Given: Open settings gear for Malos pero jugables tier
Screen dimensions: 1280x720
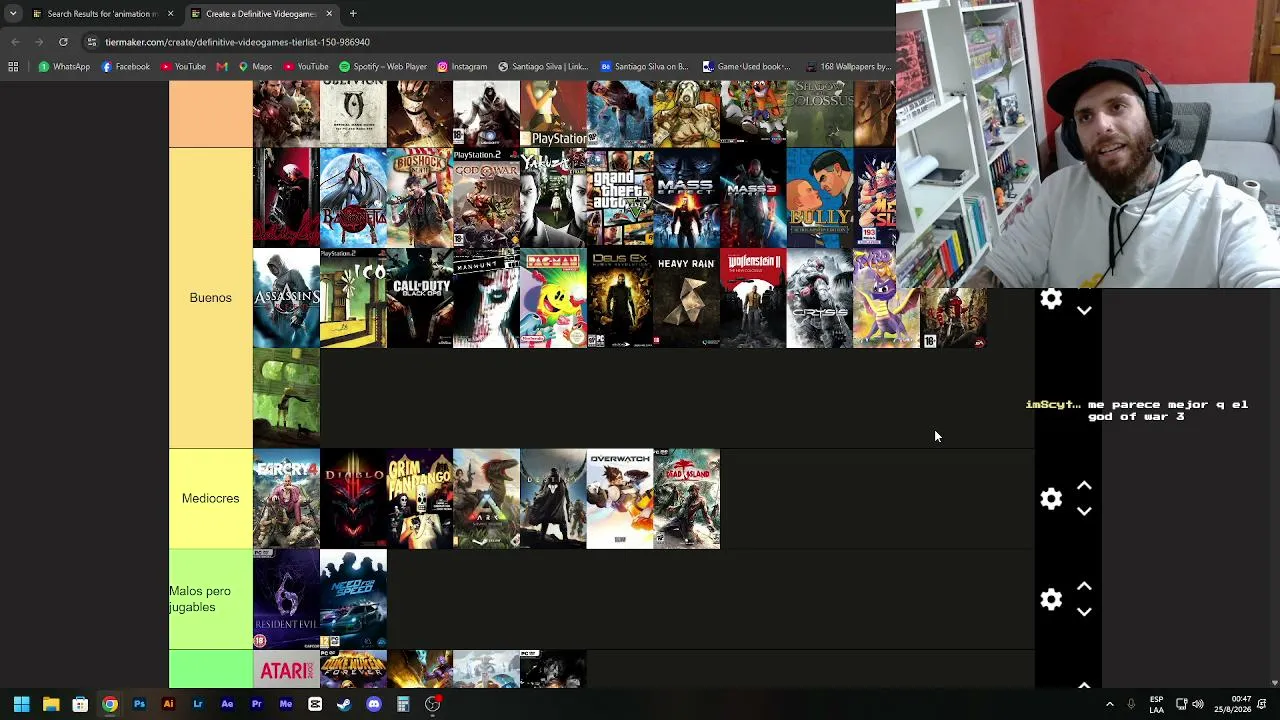Looking at the screenshot, I should point(1051,599).
